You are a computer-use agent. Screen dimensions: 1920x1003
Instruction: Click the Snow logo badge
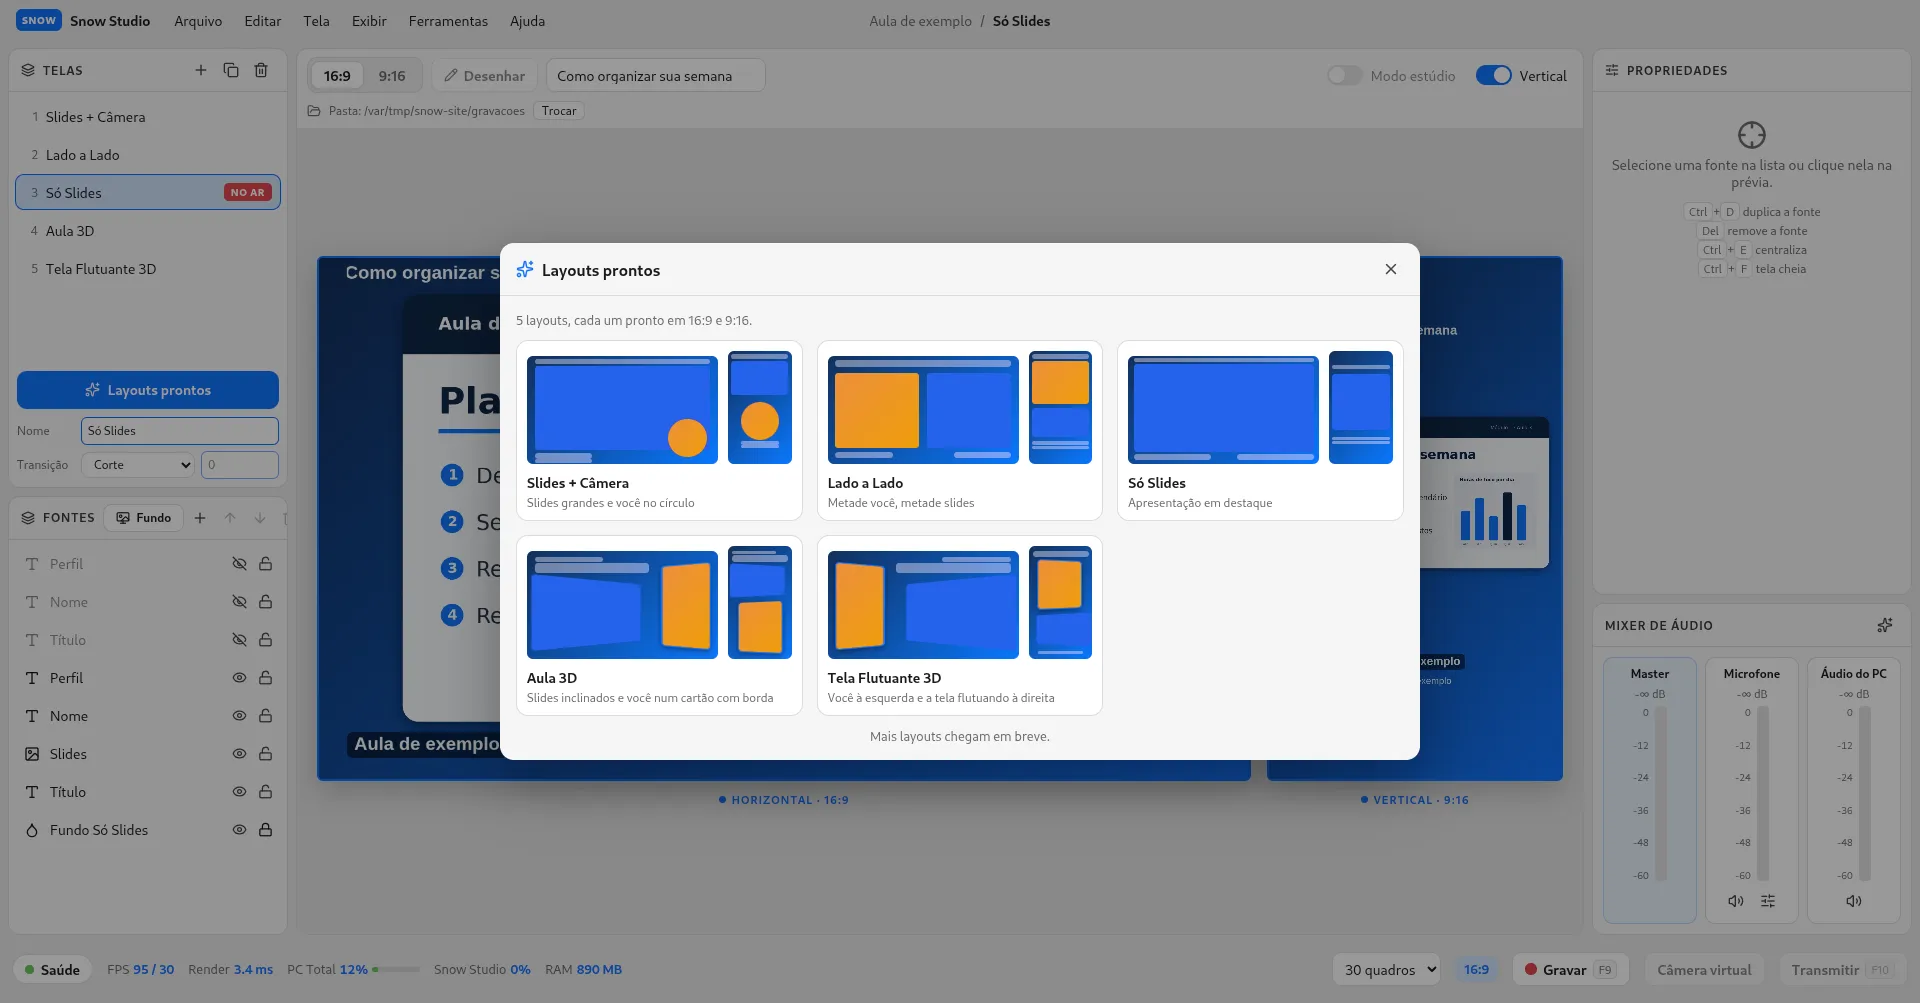tap(39, 20)
